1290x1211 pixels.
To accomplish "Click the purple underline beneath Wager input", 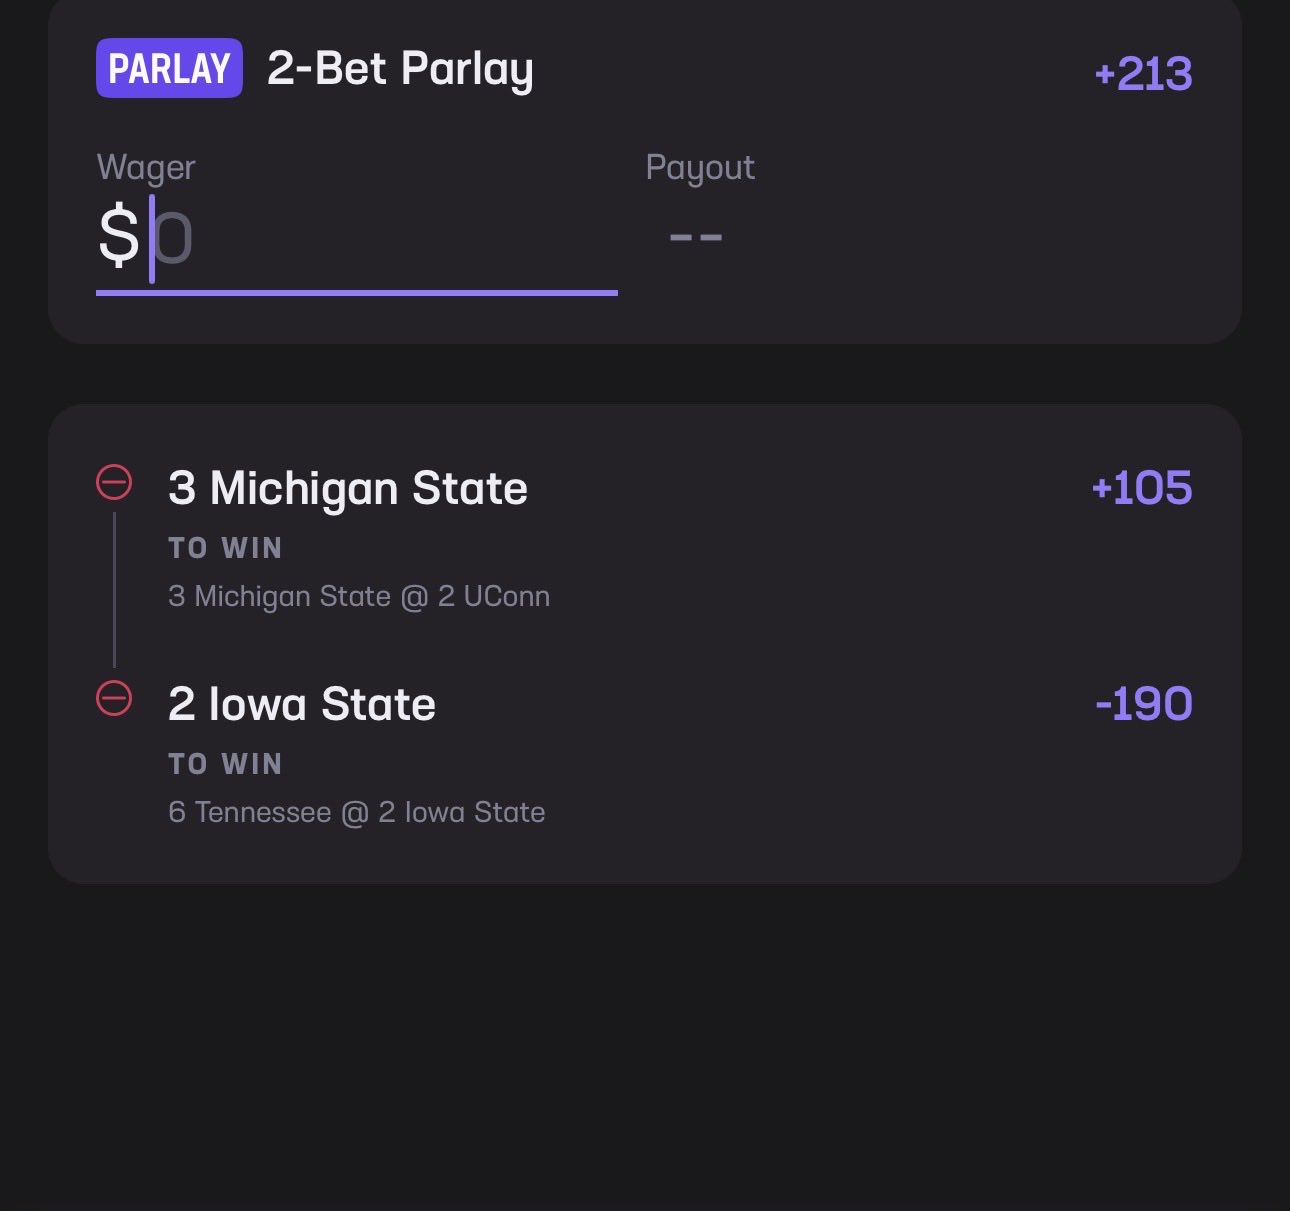I will point(356,293).
